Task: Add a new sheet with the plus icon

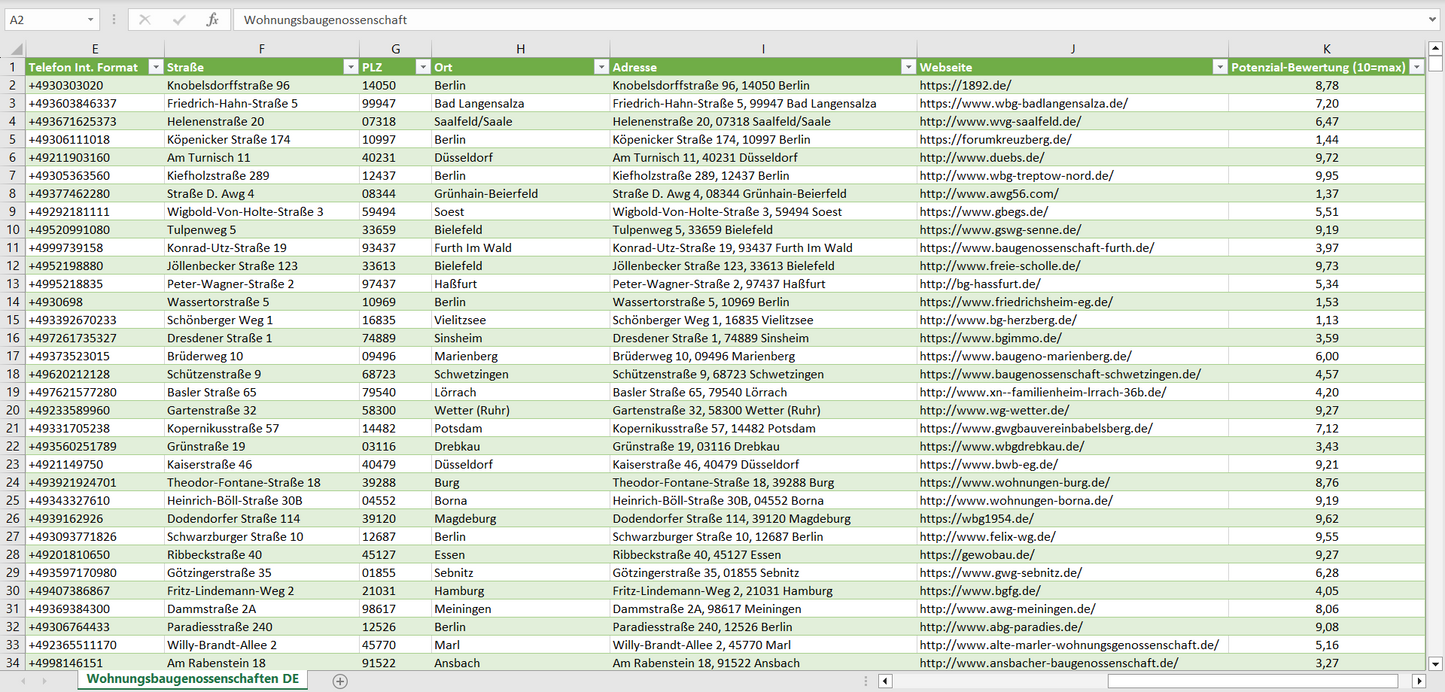Action: tap(340, 681)
